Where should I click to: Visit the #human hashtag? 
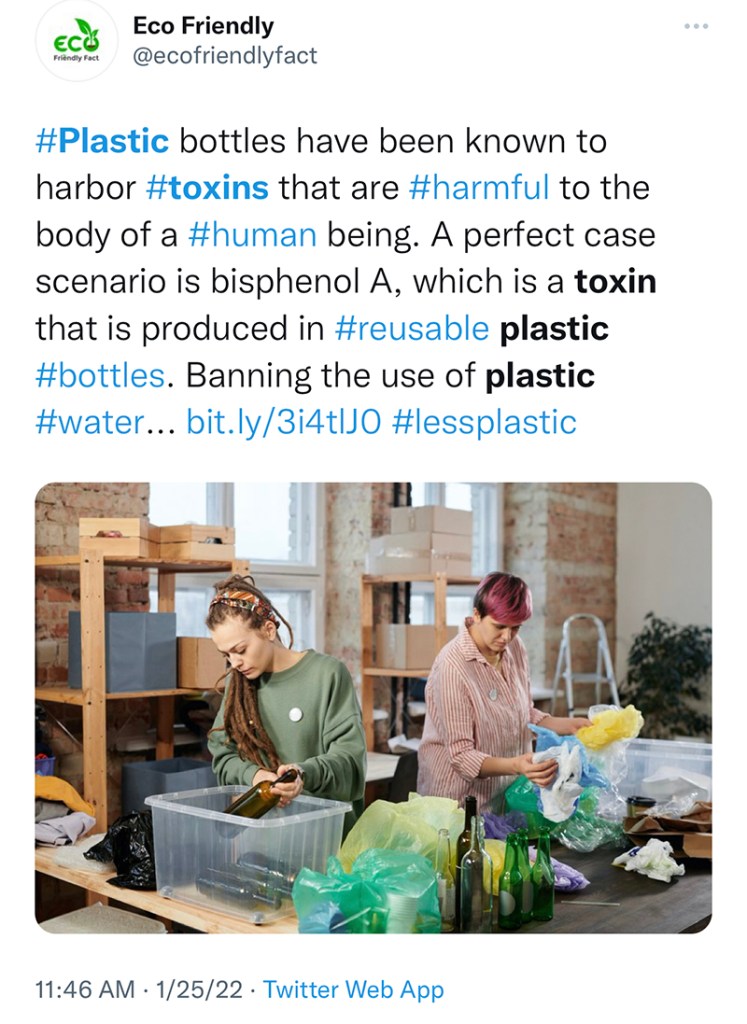(x=252, y=235)
